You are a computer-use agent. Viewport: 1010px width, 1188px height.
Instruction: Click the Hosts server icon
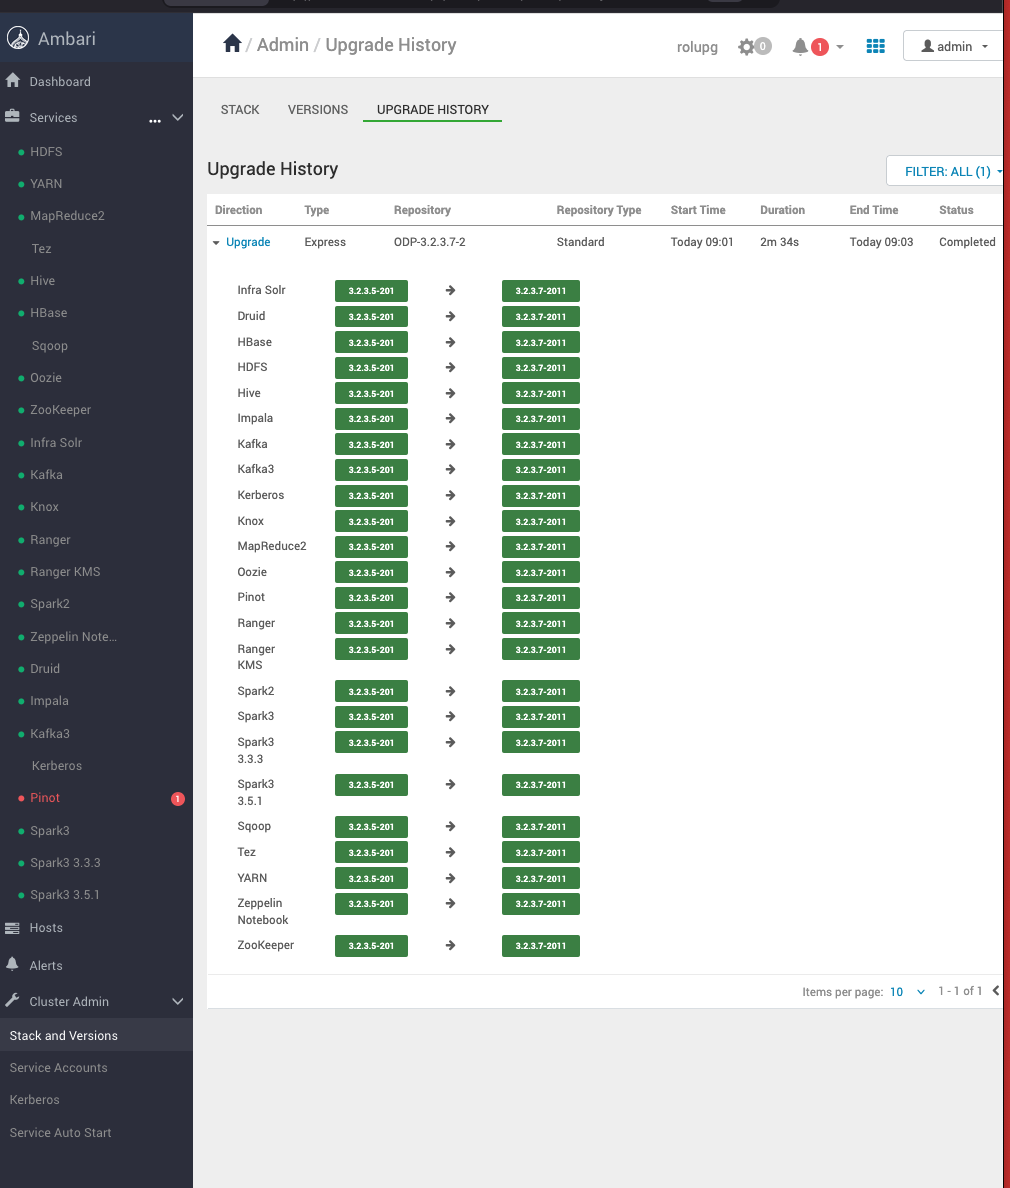12,927
